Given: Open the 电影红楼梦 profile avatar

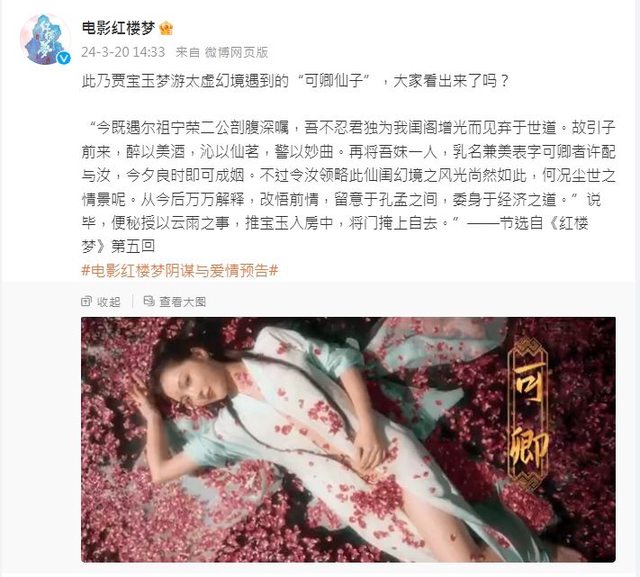Looking at the screenshot, I should coord(45,39).
